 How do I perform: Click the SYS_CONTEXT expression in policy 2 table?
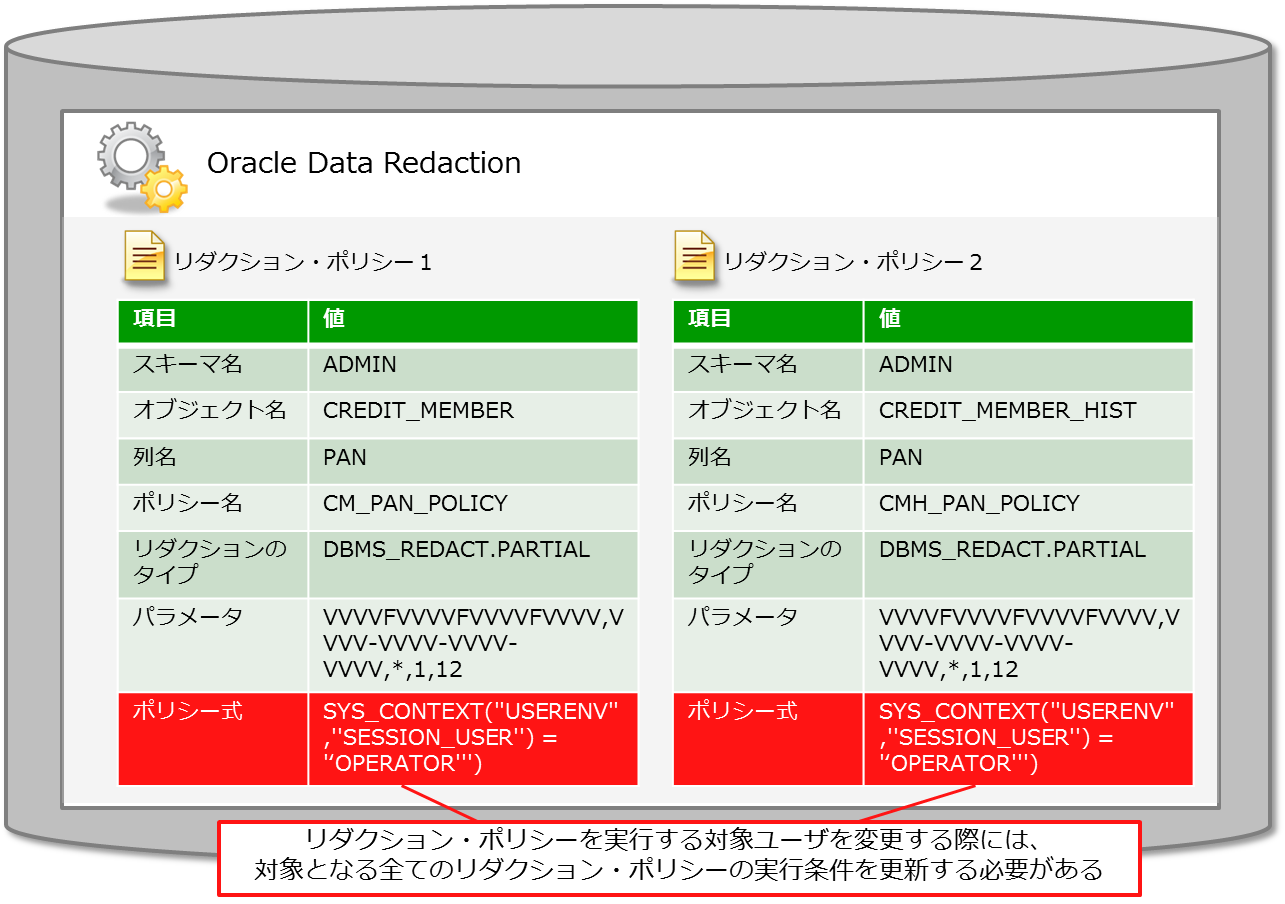tap(1029, 739)
